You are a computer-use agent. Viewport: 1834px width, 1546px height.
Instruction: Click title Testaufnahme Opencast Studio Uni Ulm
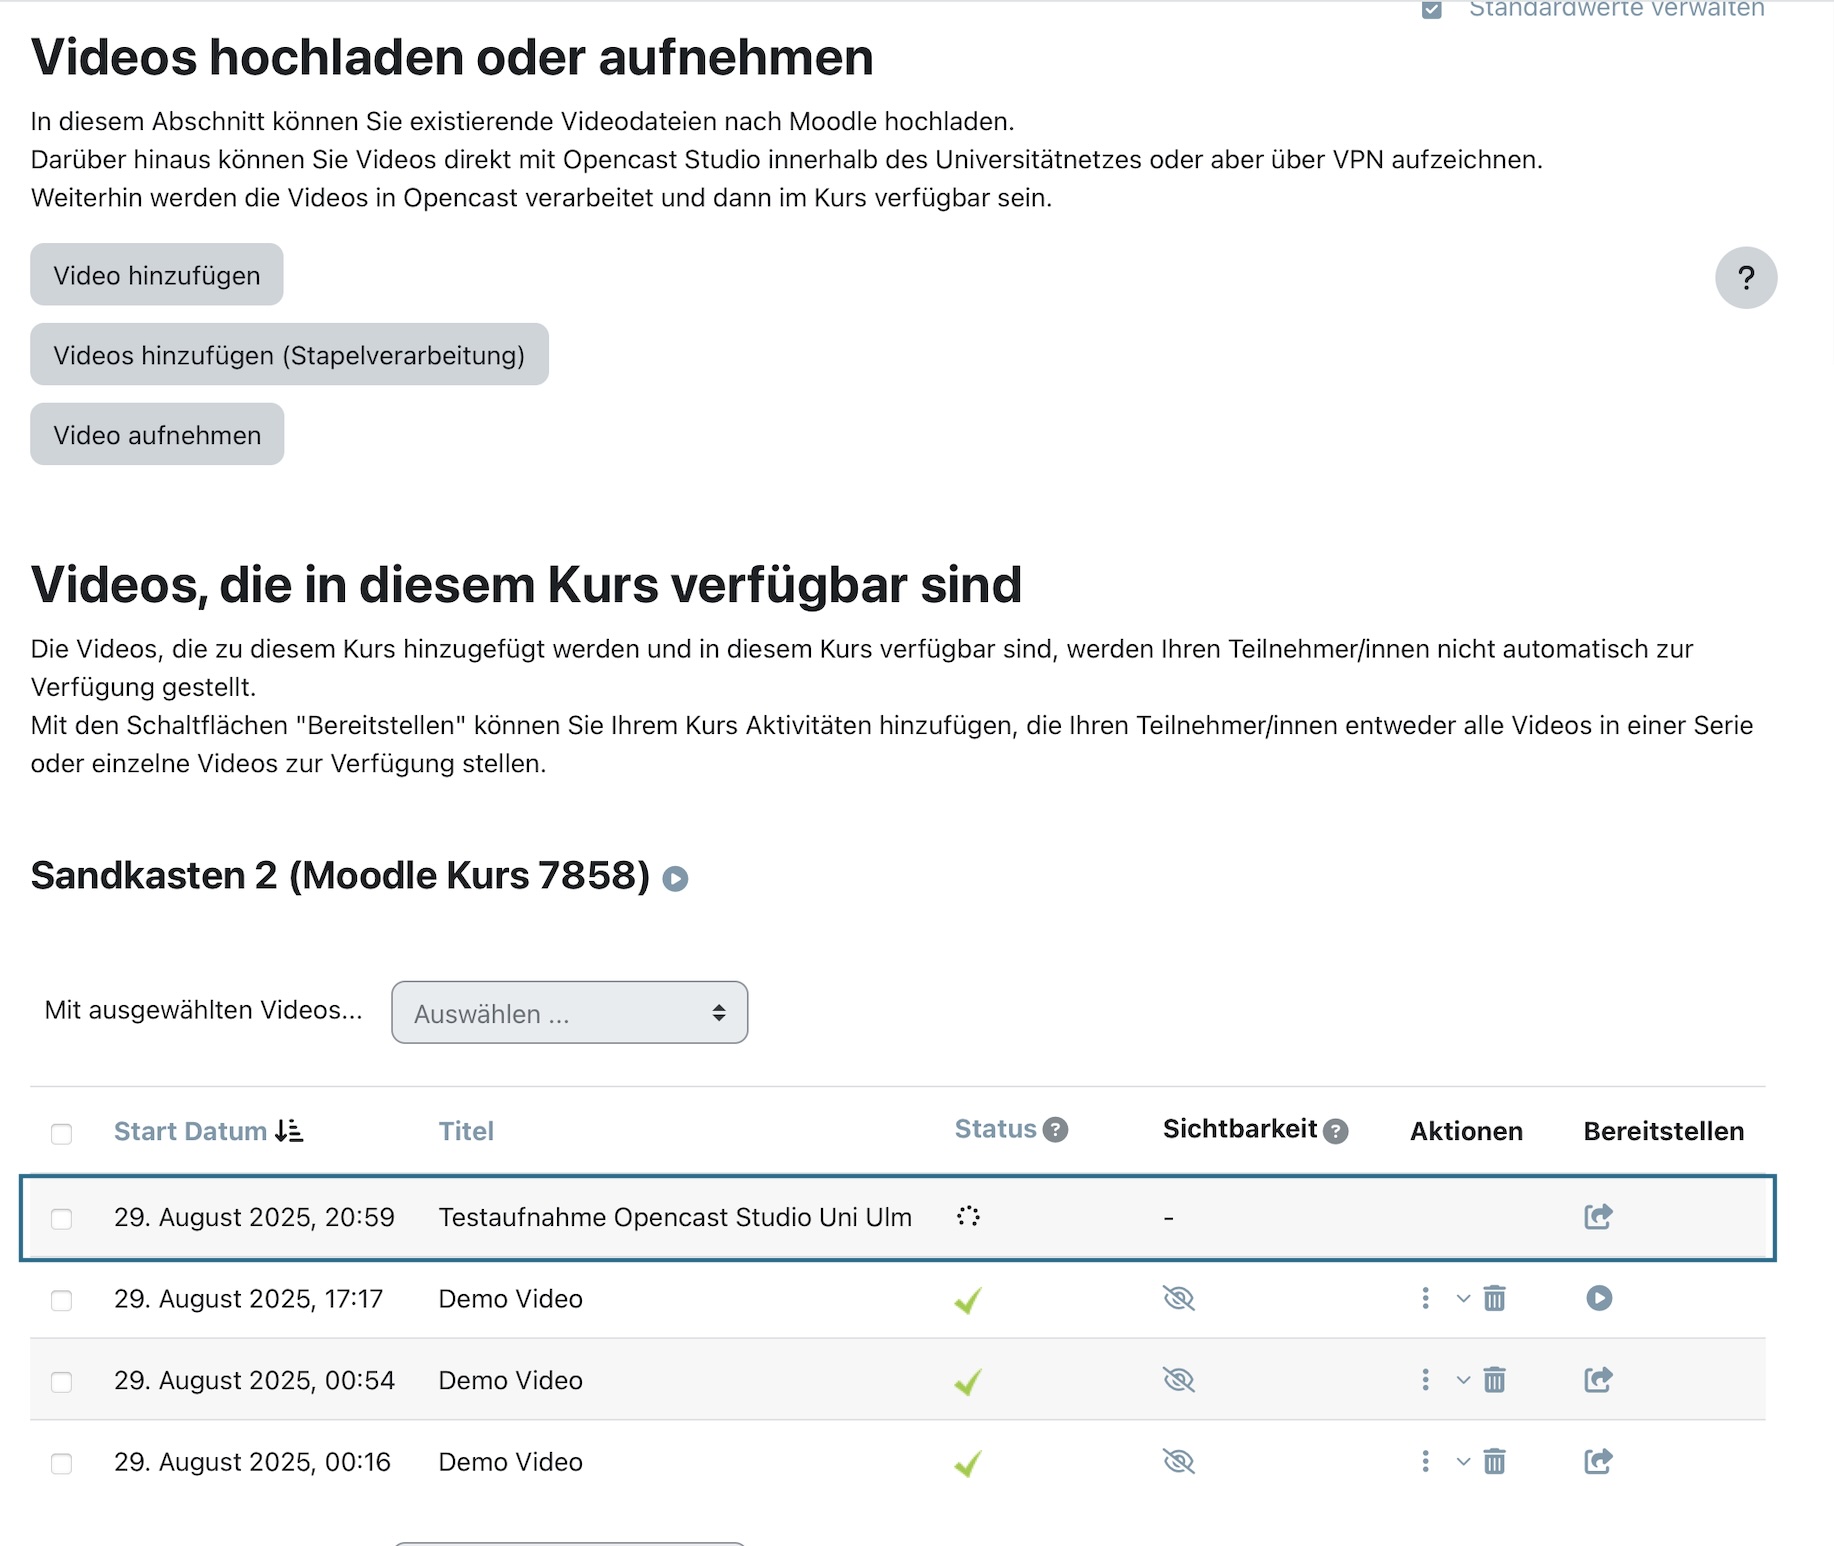pyautogui.click(x=675, y=1217)
